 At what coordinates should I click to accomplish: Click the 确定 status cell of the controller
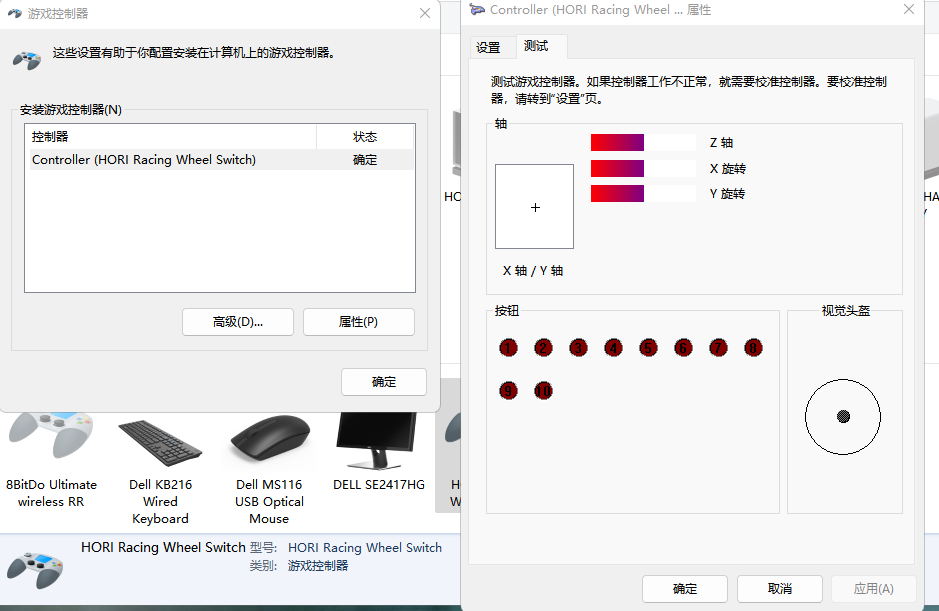click(365, 160)
